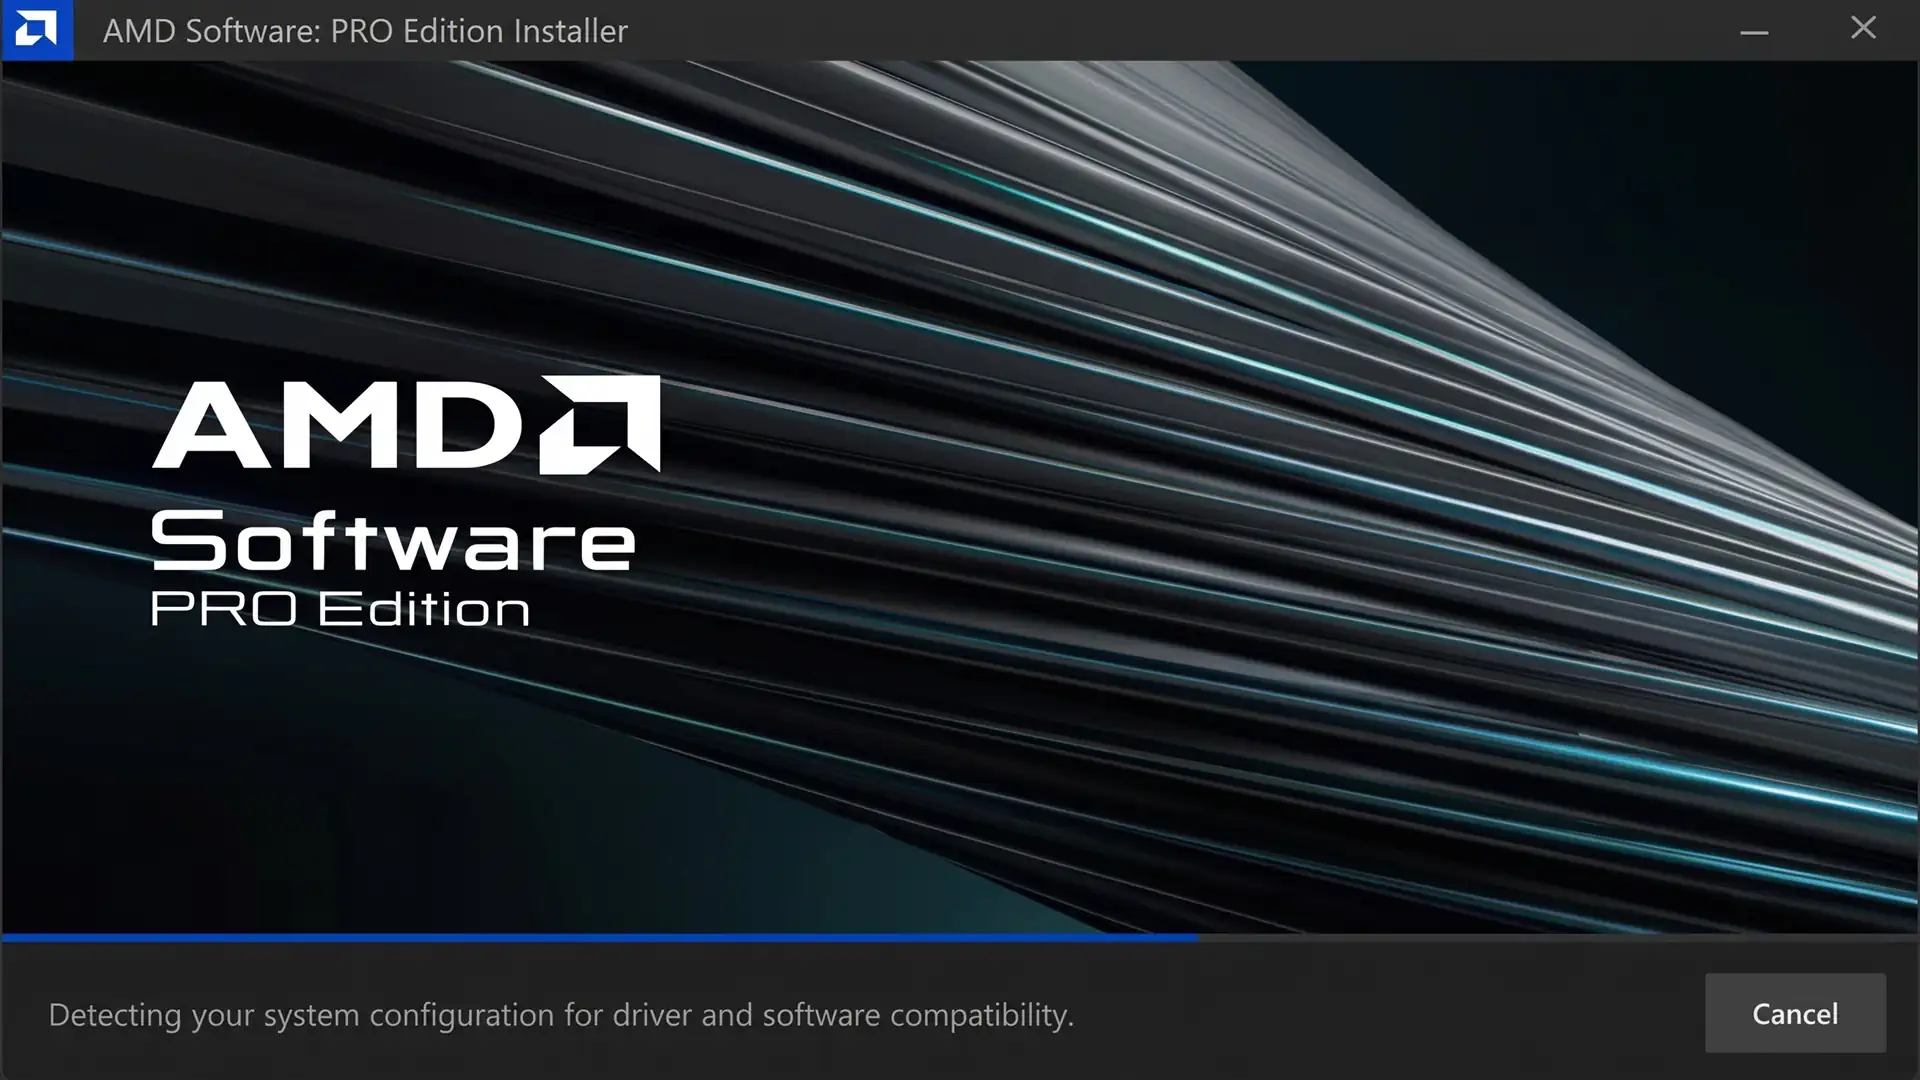Click the large AMD arrow logo on splash
This screenshot has width=1920, height=1080.
(600, 424)
